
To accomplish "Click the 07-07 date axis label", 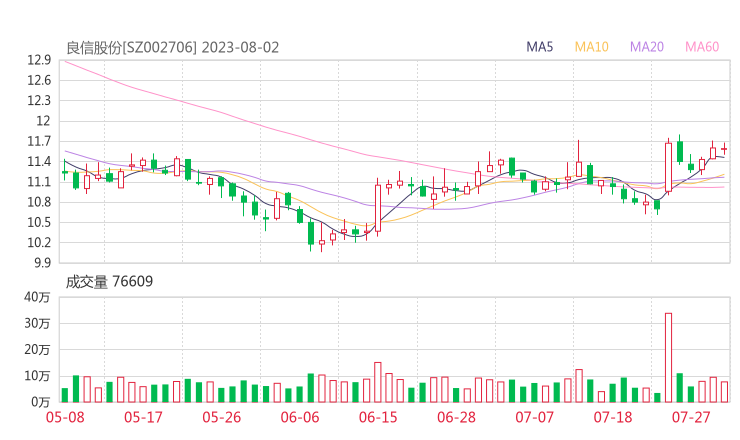I will [534, 417].
